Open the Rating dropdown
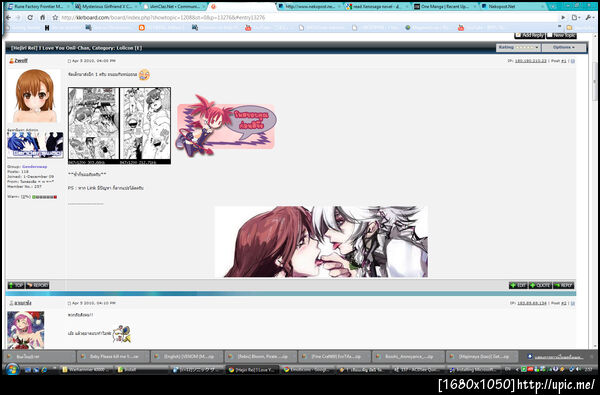Screen dimensions: 600x395 pos(518,47)
